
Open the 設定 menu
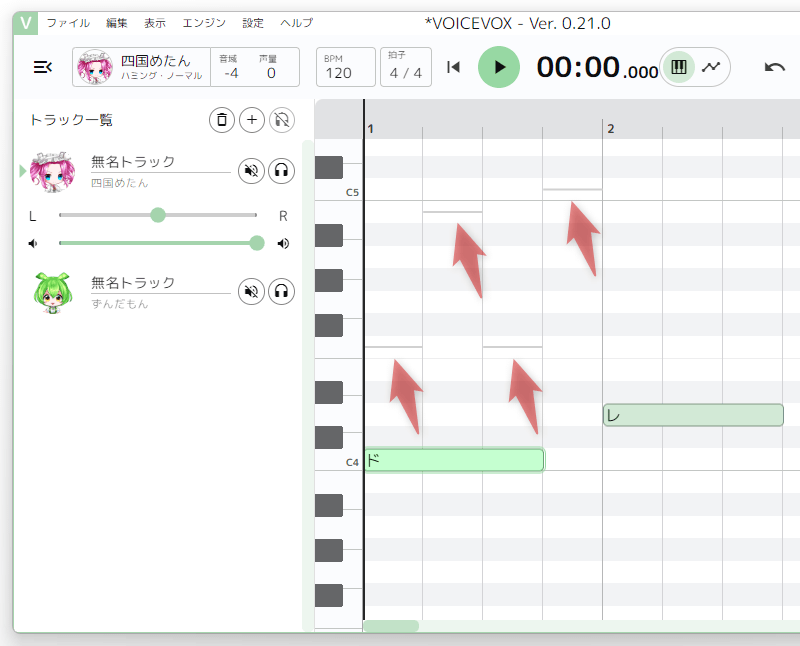[253, 23]
